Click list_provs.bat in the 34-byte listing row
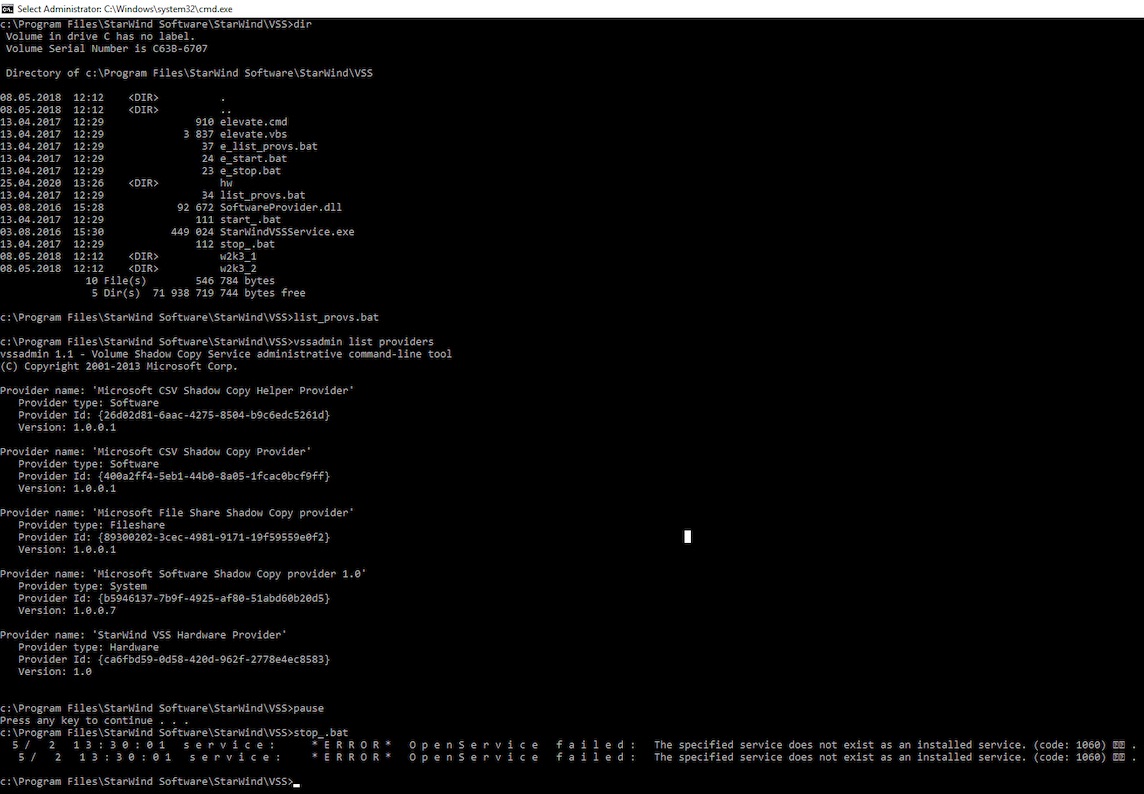 pyautogui.click(x=263, y=196)
